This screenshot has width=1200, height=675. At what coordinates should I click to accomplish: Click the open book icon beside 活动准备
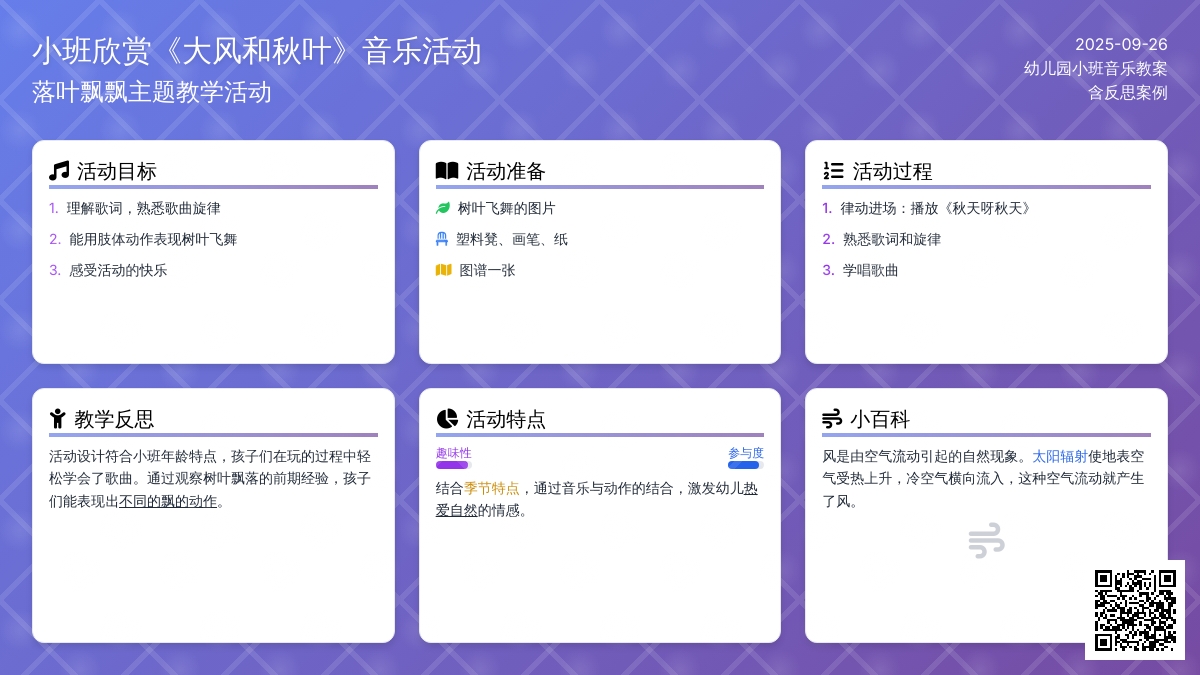447,171
